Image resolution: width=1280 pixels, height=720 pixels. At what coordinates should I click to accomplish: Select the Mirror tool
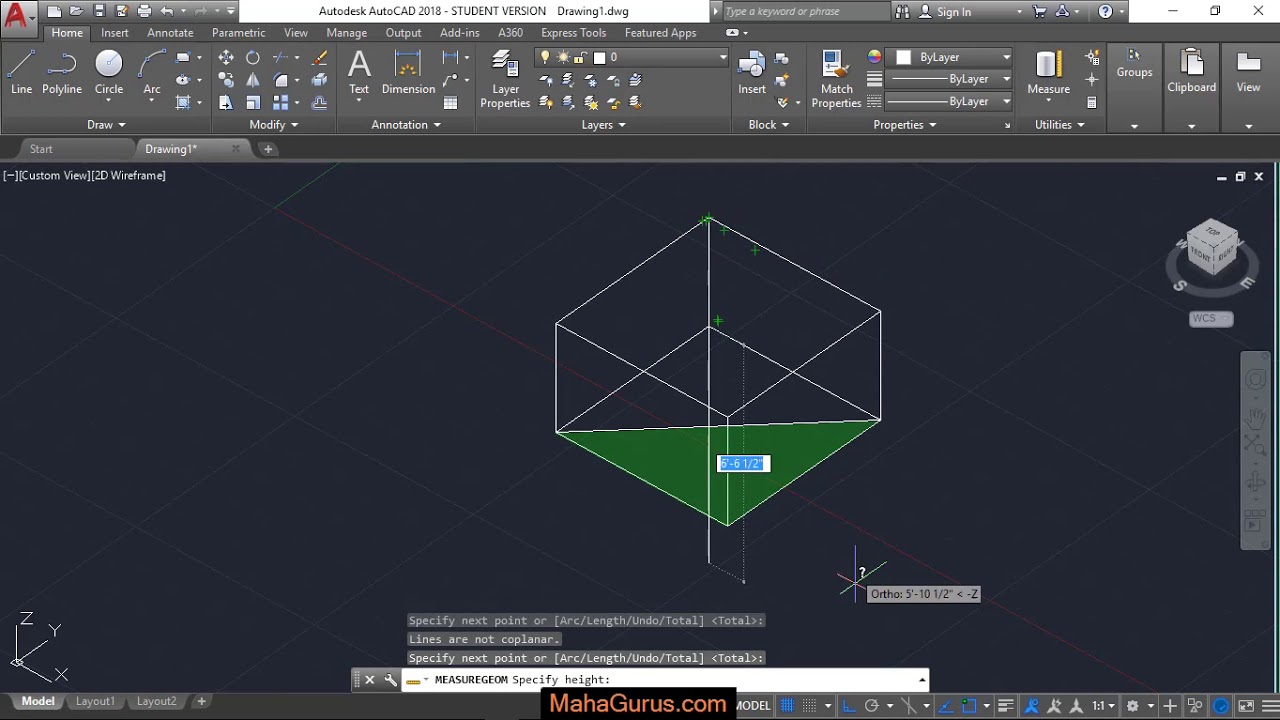[253, 80]
